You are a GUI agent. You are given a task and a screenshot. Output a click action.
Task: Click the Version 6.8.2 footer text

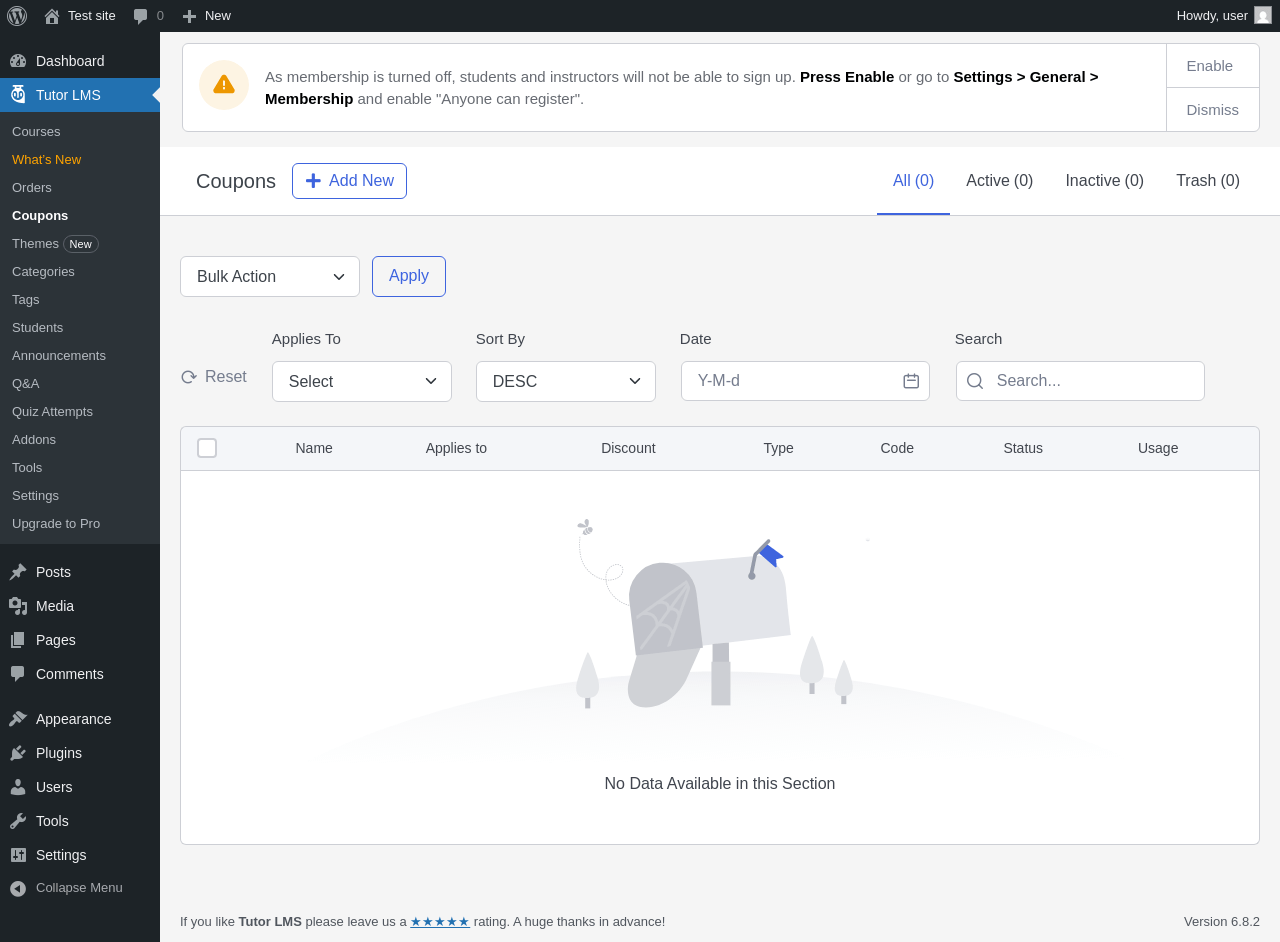click(x=1222, y=922)
